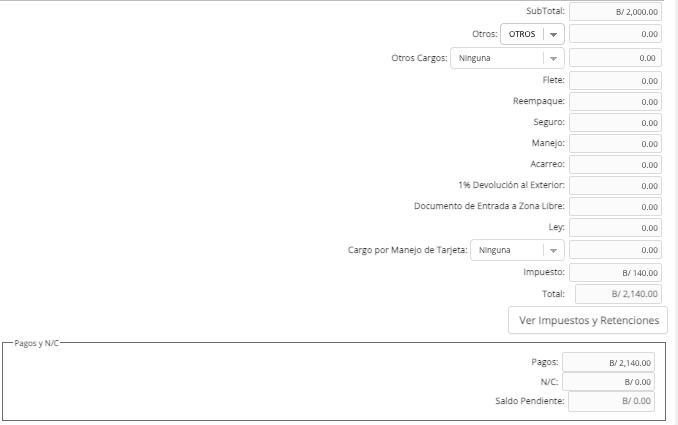Click the card handling charge amount field
The image size is (678, 425).
[x=615, y=250]
